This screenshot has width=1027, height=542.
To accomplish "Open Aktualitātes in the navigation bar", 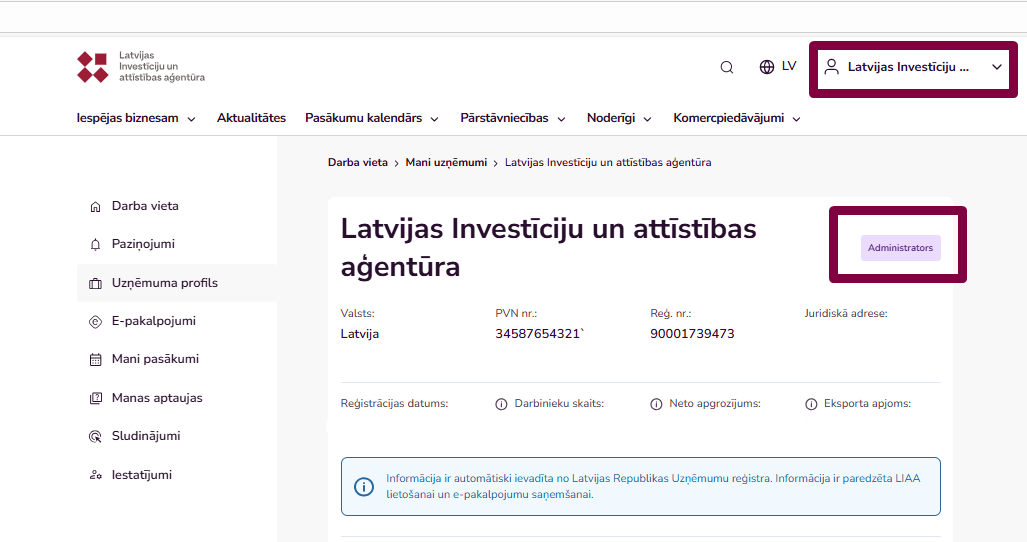I will pos(251,118).
